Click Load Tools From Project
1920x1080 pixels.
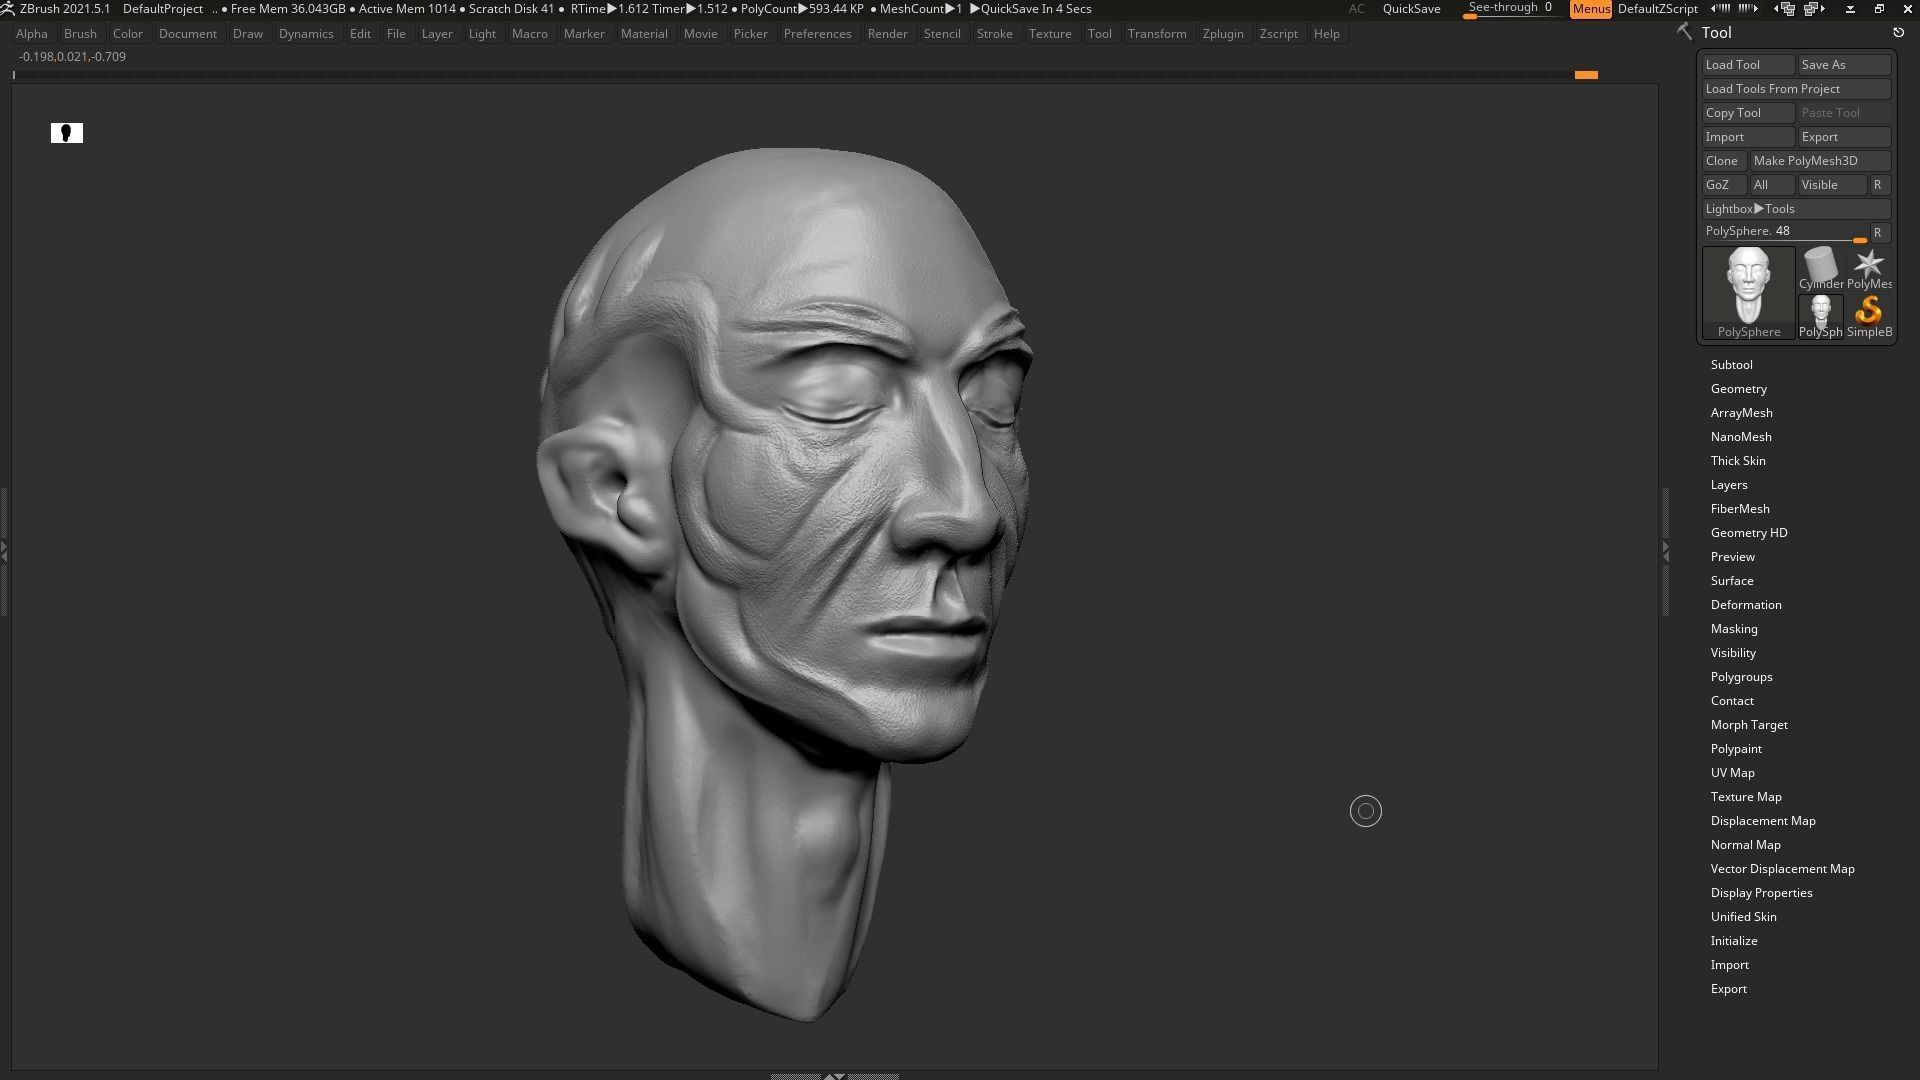click(1796, 89)
